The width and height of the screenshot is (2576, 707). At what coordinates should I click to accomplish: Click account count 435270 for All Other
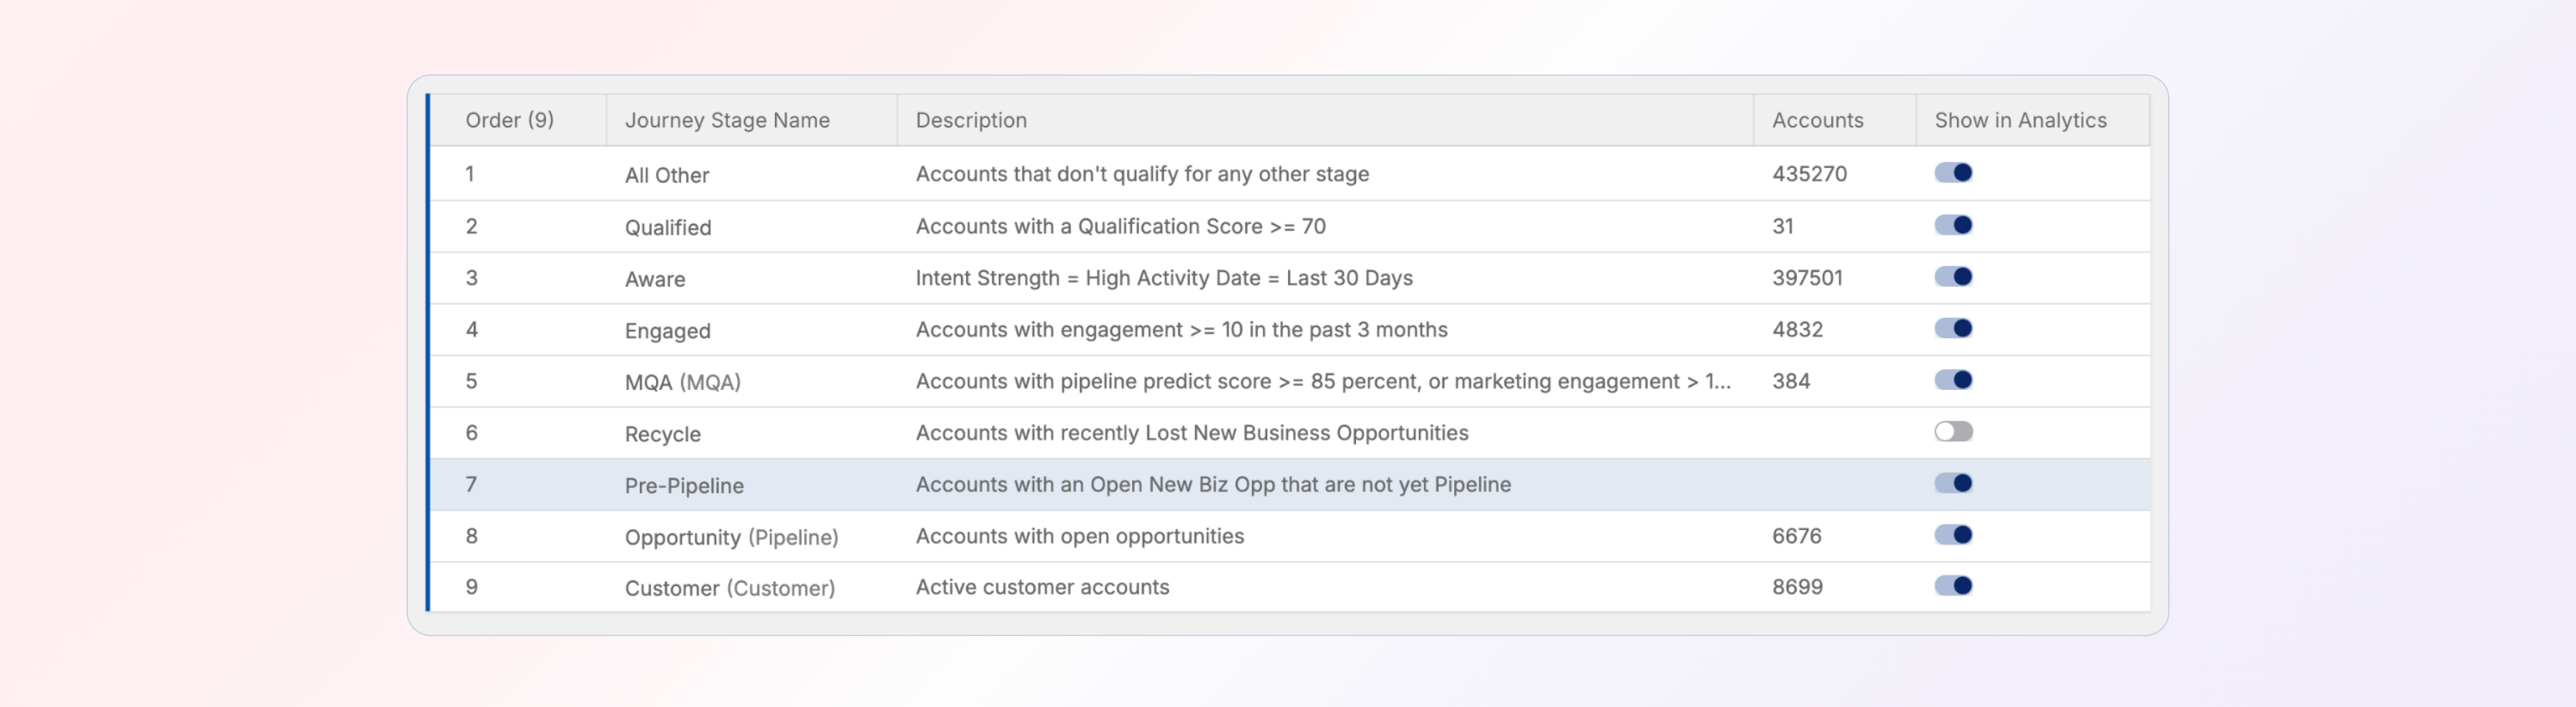click(1808, 174)
